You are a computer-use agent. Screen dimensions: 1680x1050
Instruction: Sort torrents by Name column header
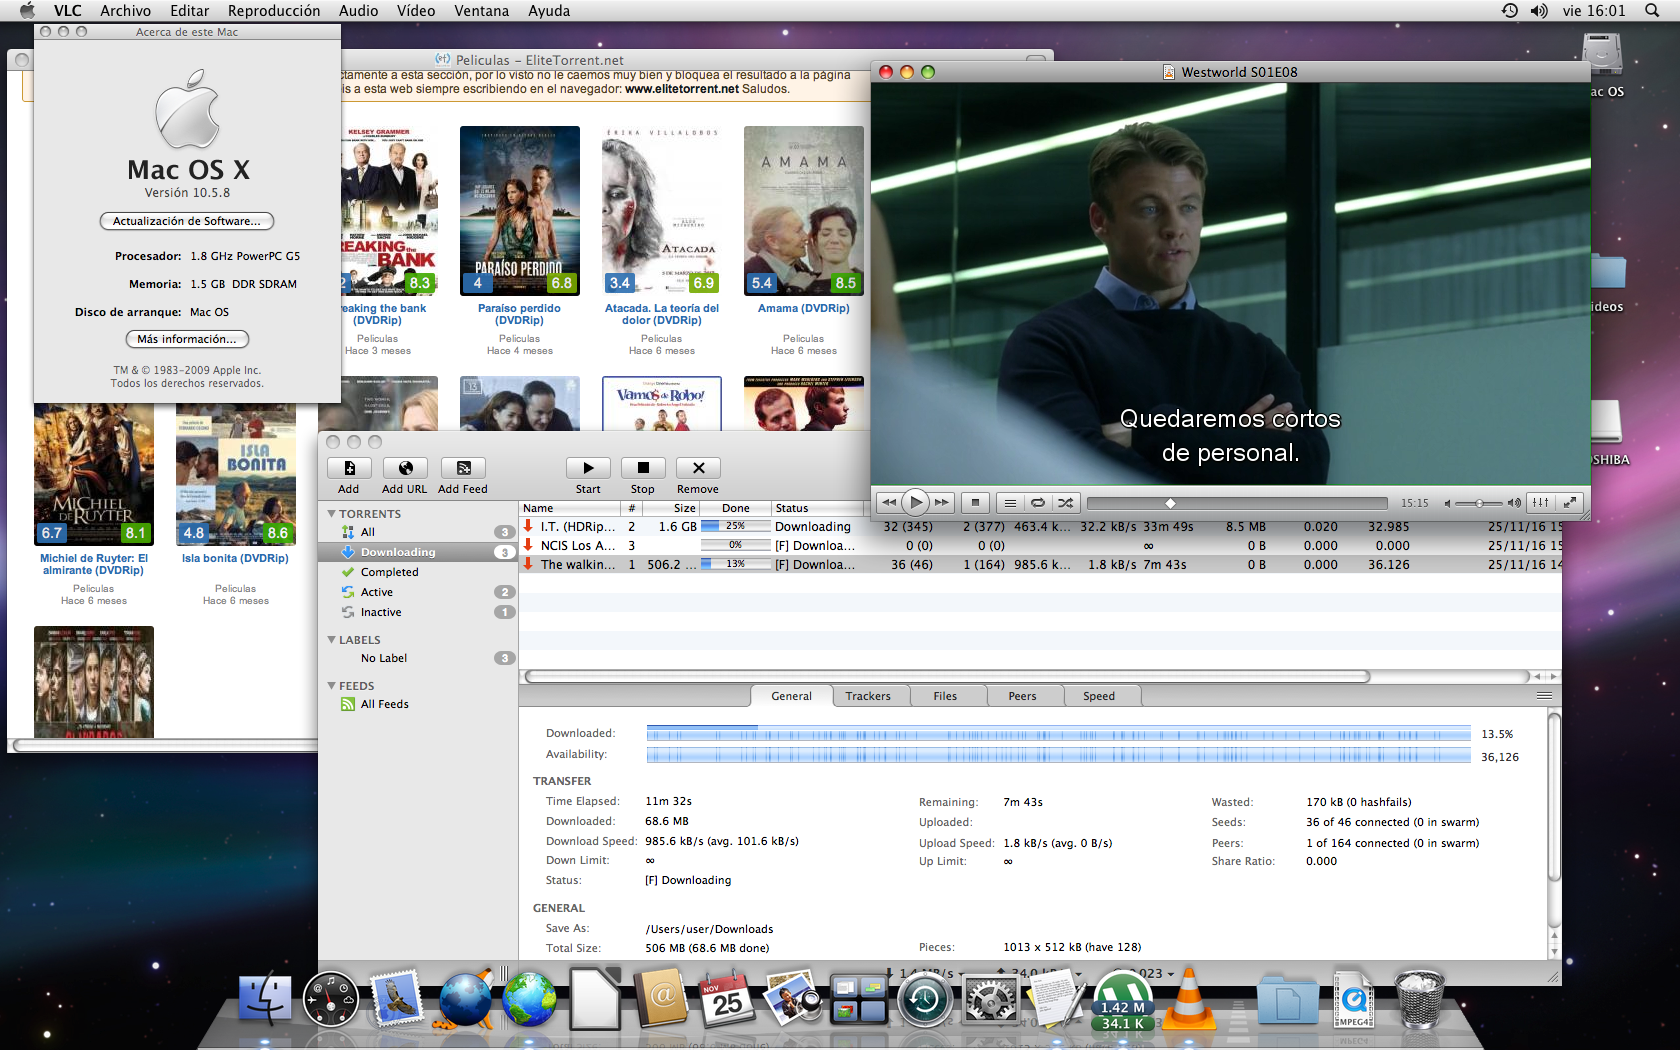(568, 508)
